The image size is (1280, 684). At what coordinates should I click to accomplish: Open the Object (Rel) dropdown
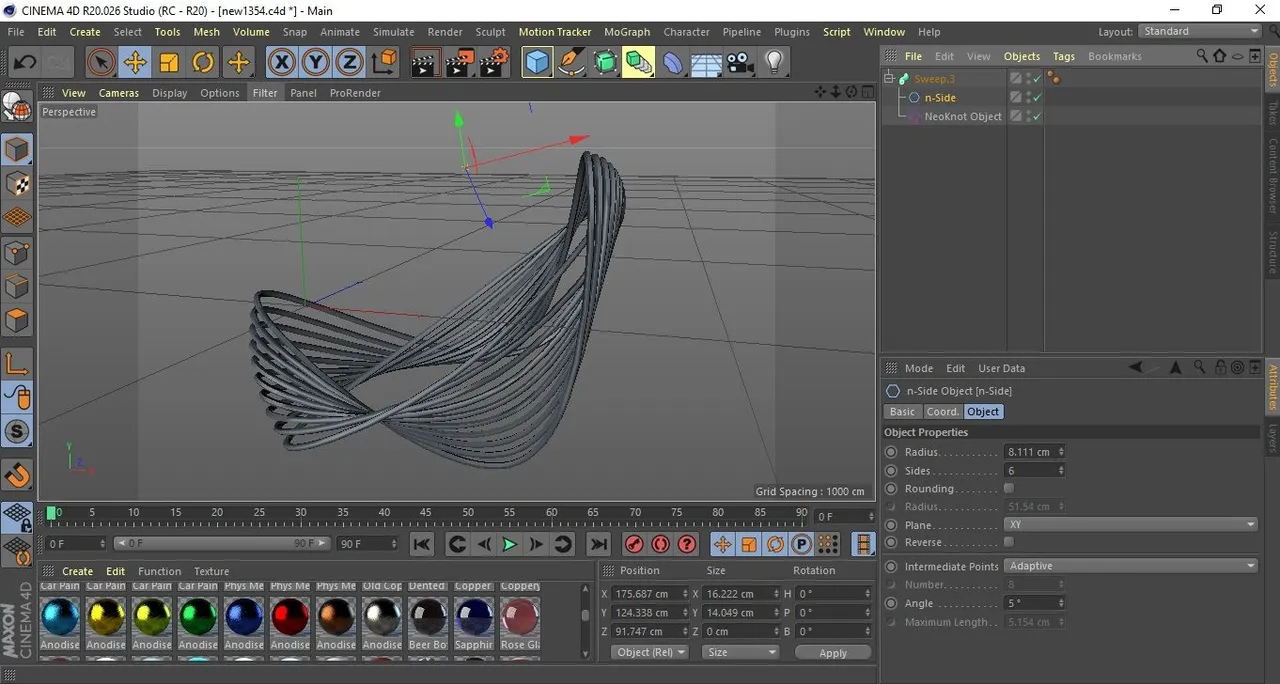click(x=650, y=652)
